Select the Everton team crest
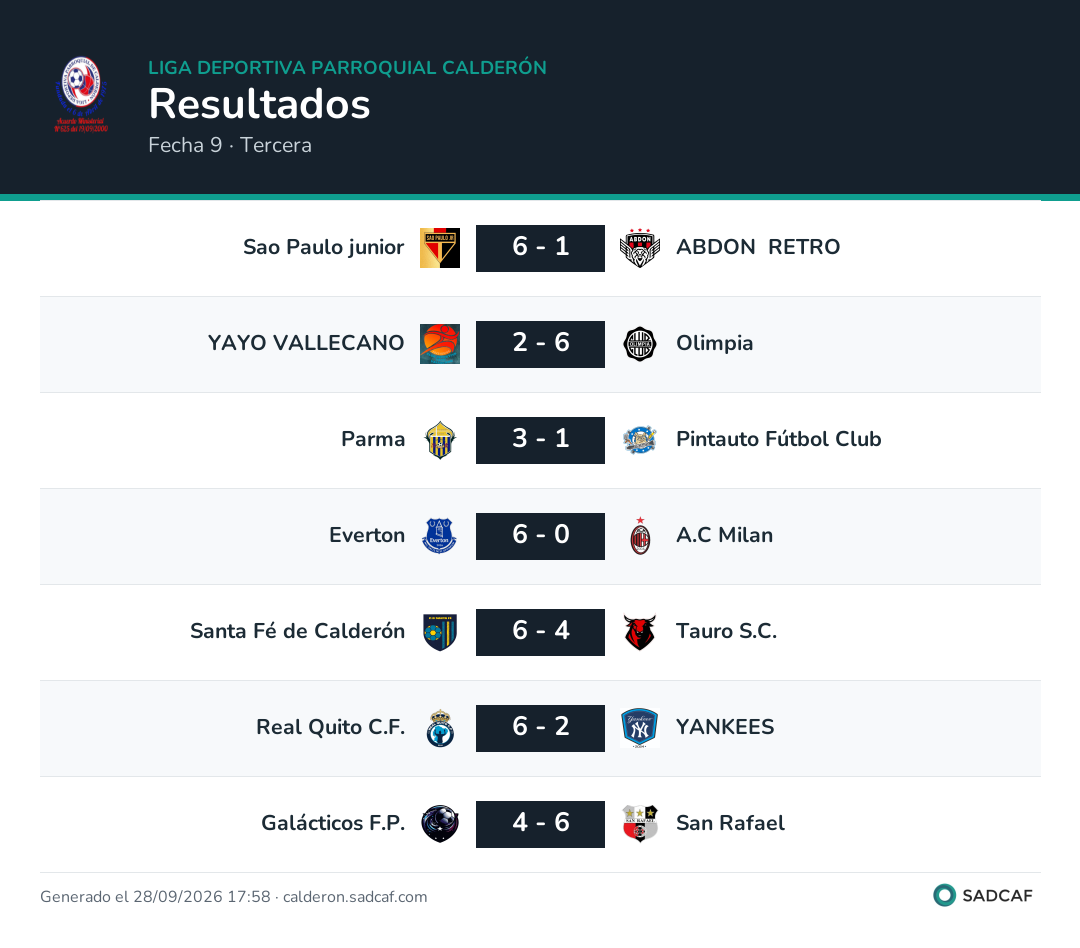Viewport: 1080px width, 948px height. tap(439, 536)
